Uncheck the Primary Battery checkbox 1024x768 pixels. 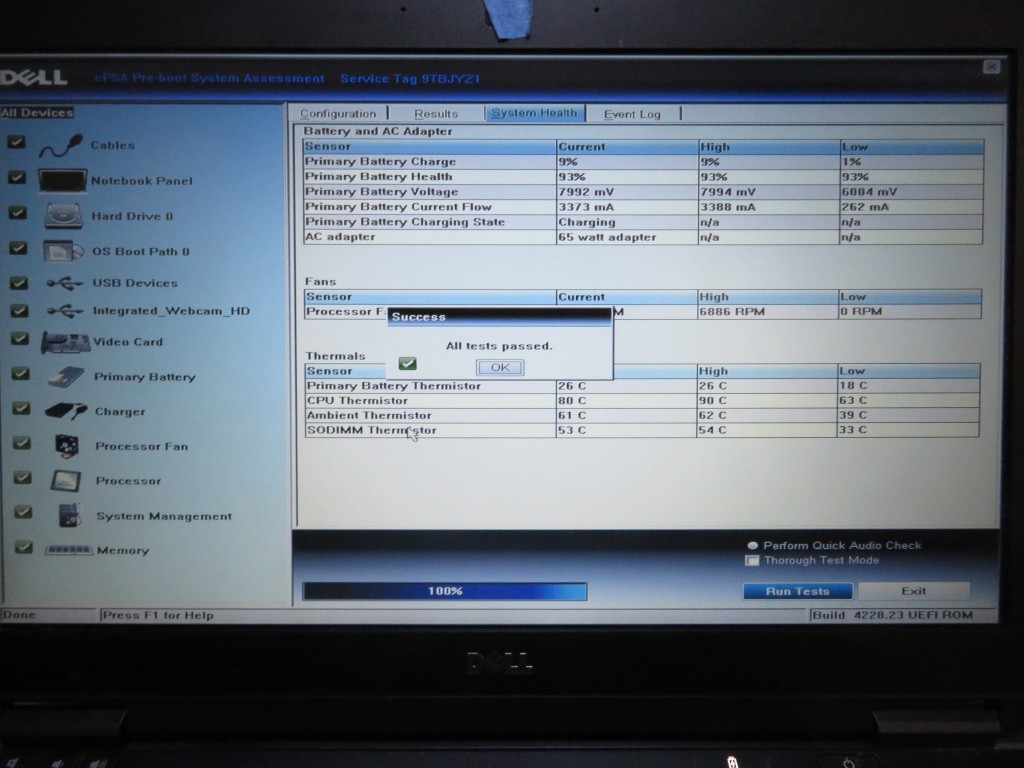point(21,373)
